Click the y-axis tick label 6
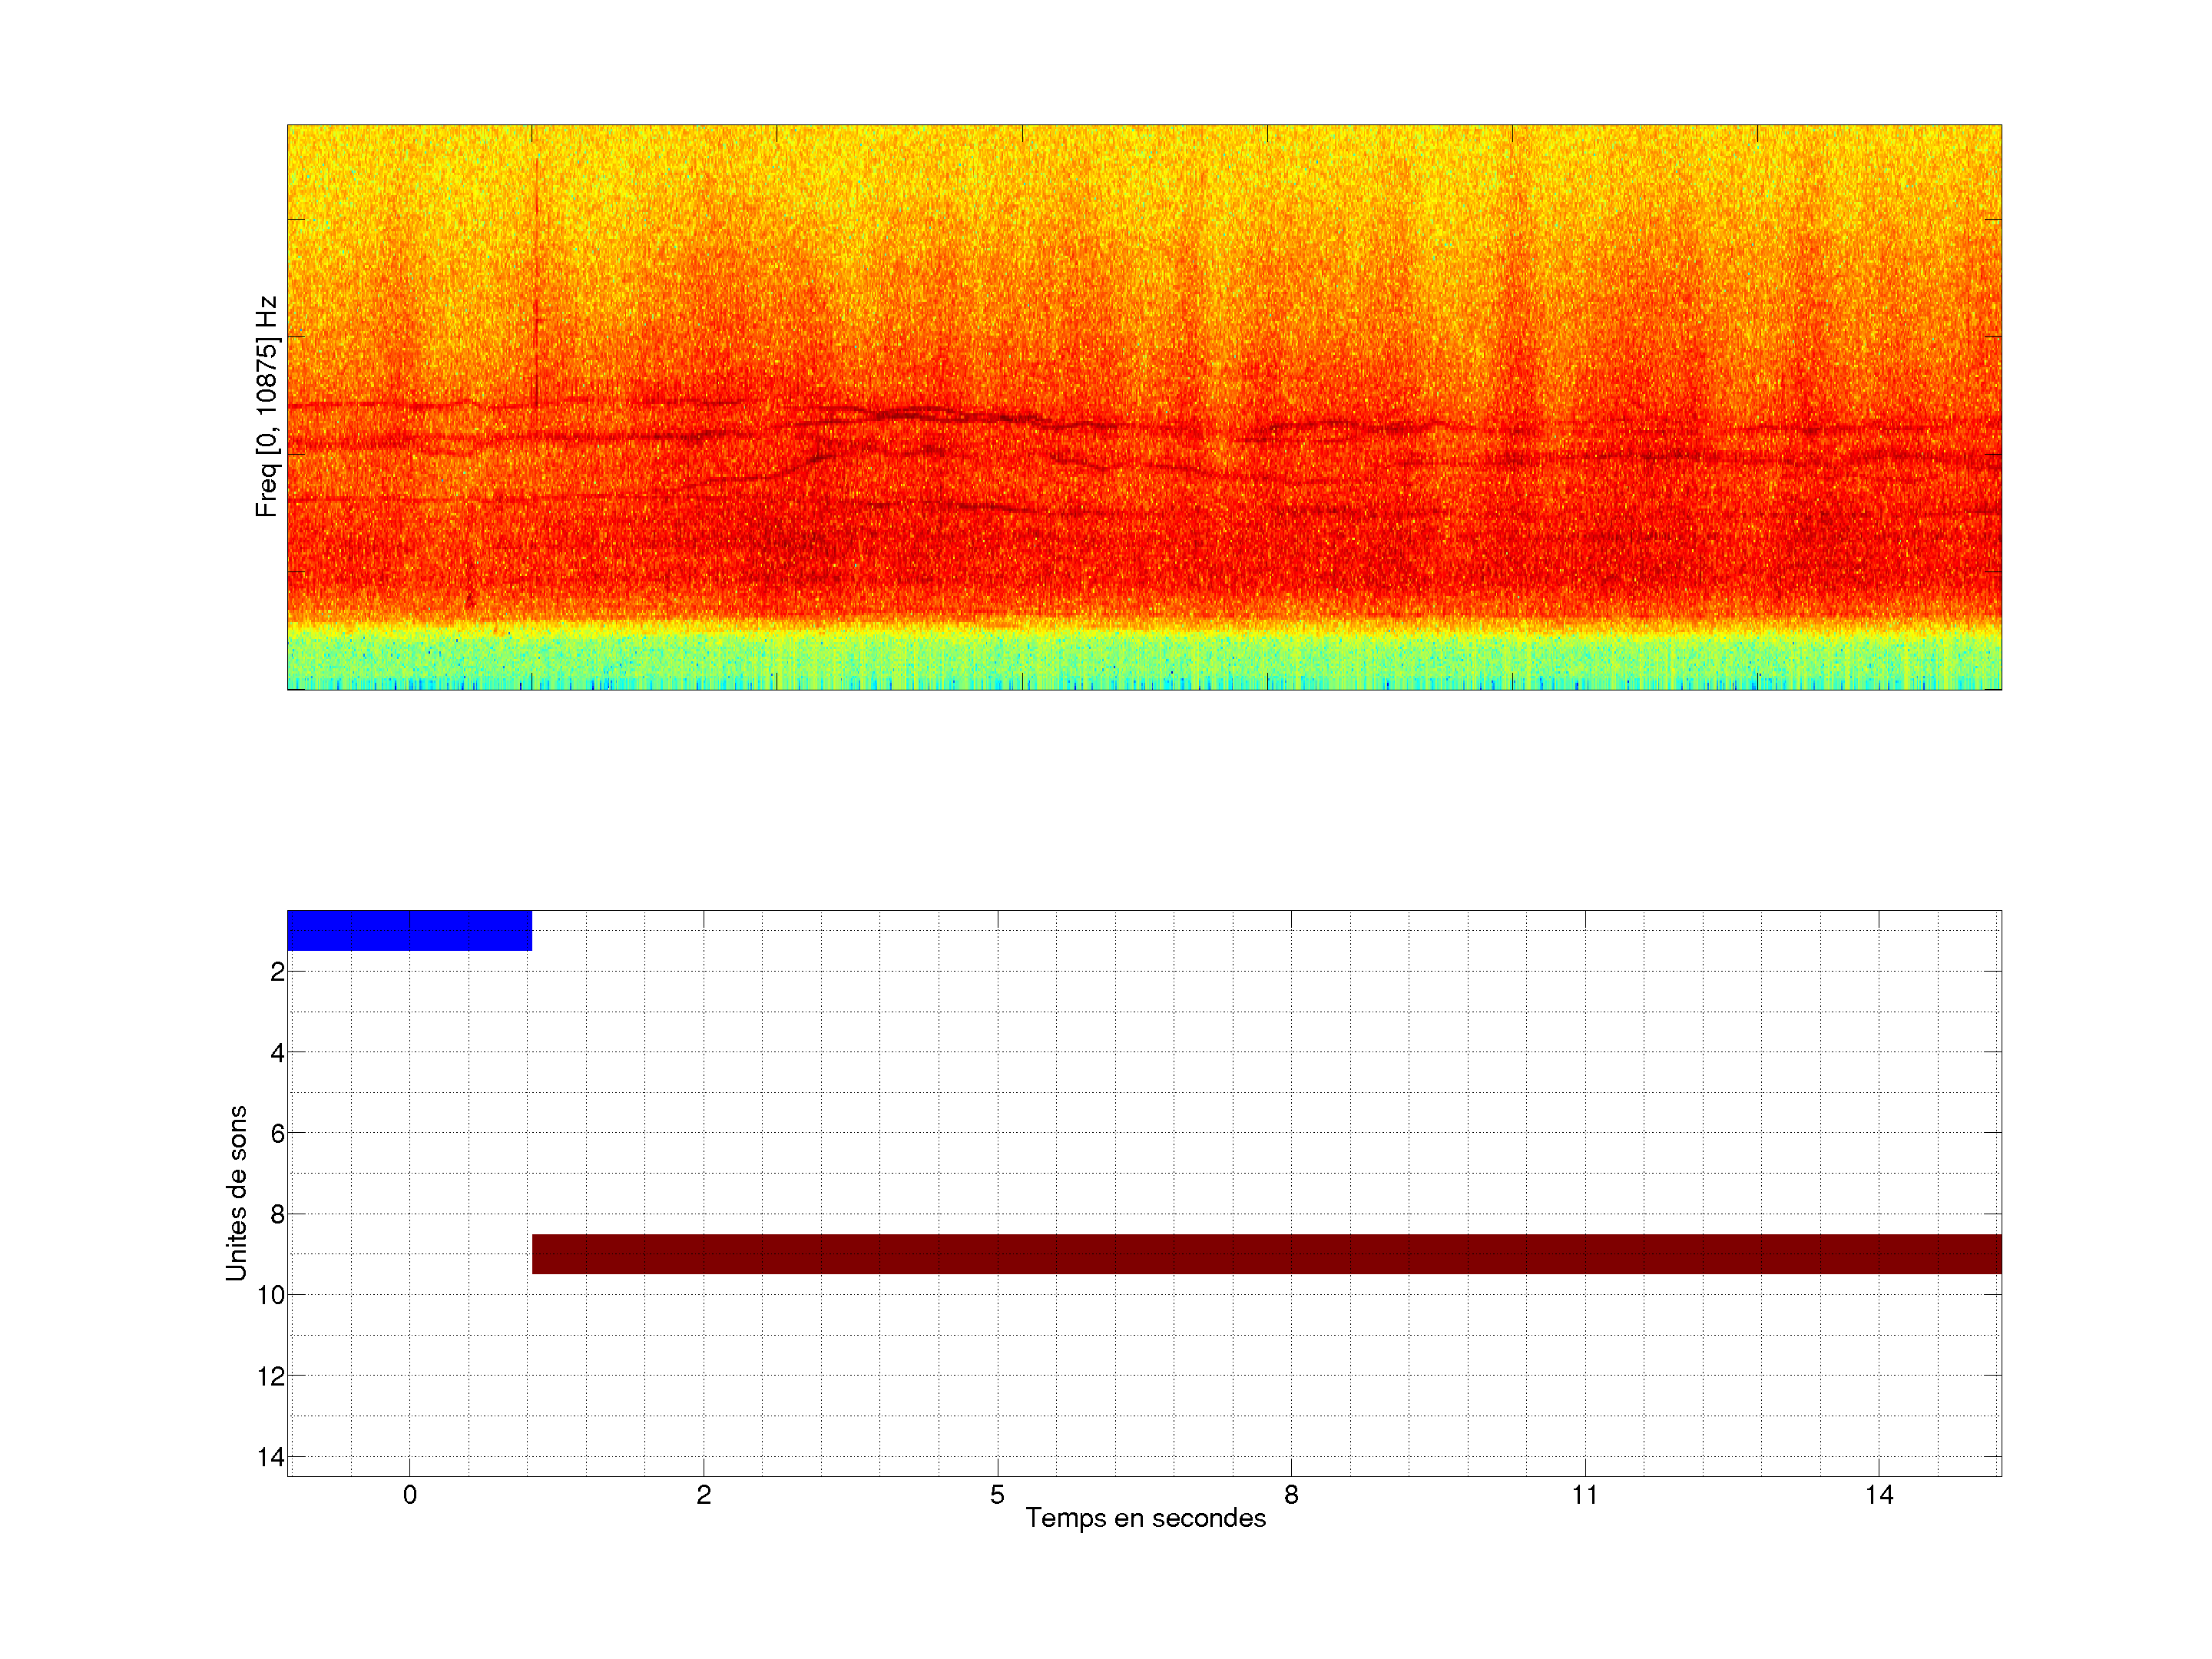 pyautogui.click(x=277, y=1134)
